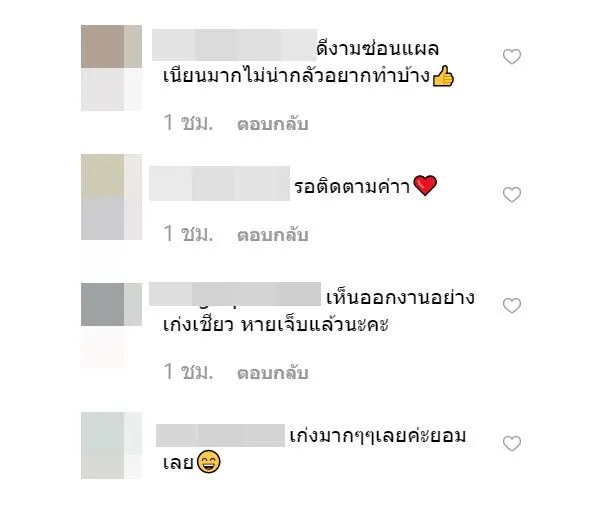Open first commenter's blurred profile picture
The image size is (601, 532).
pos(111,68)
